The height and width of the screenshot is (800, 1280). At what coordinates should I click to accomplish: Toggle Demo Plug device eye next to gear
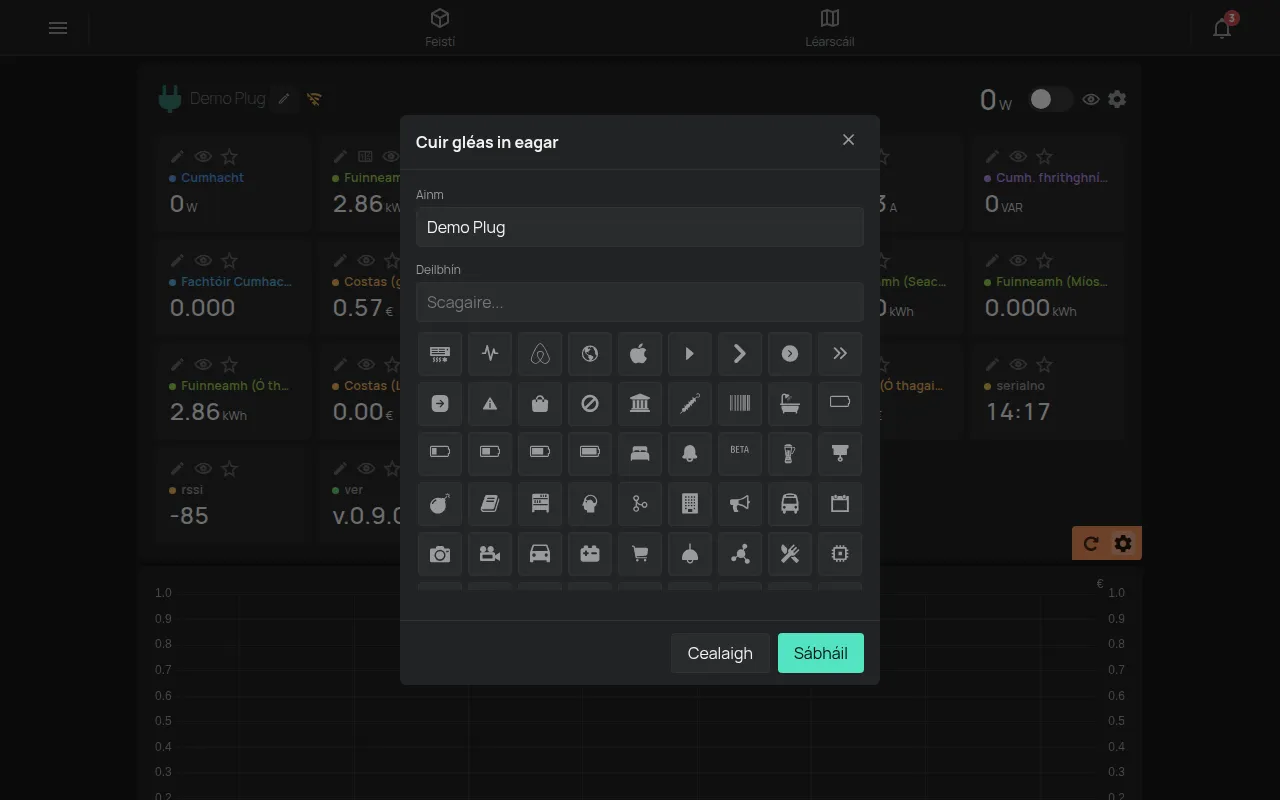pos(1091,99)
